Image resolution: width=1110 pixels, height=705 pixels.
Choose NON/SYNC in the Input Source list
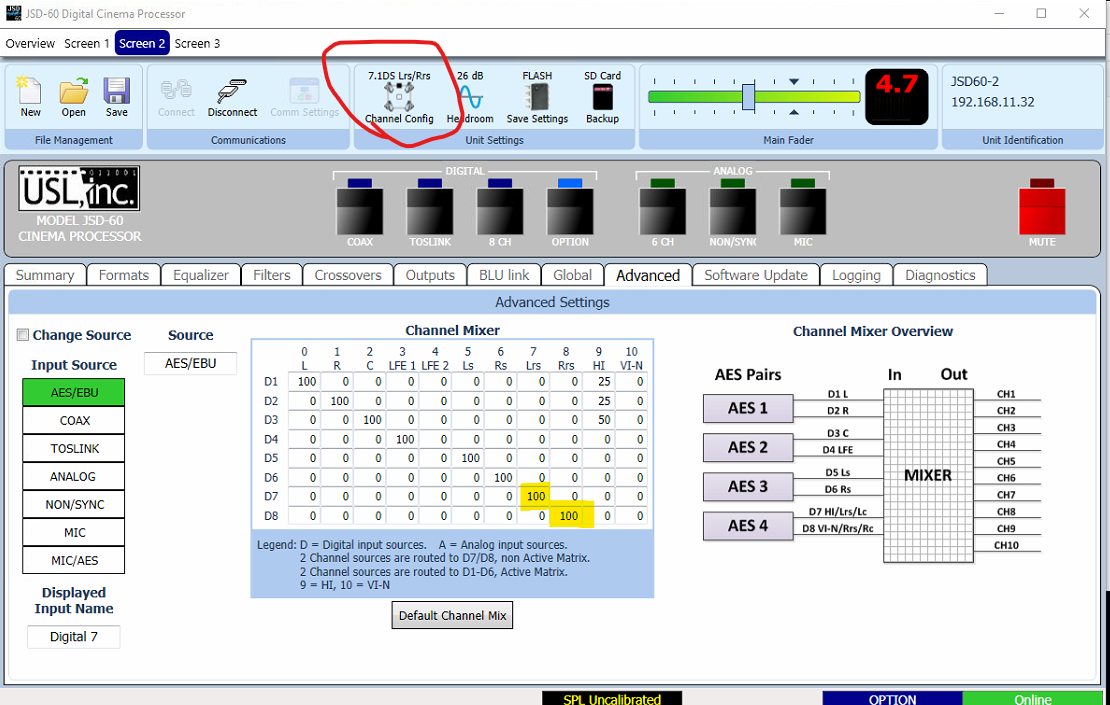[x=74, y=504]
